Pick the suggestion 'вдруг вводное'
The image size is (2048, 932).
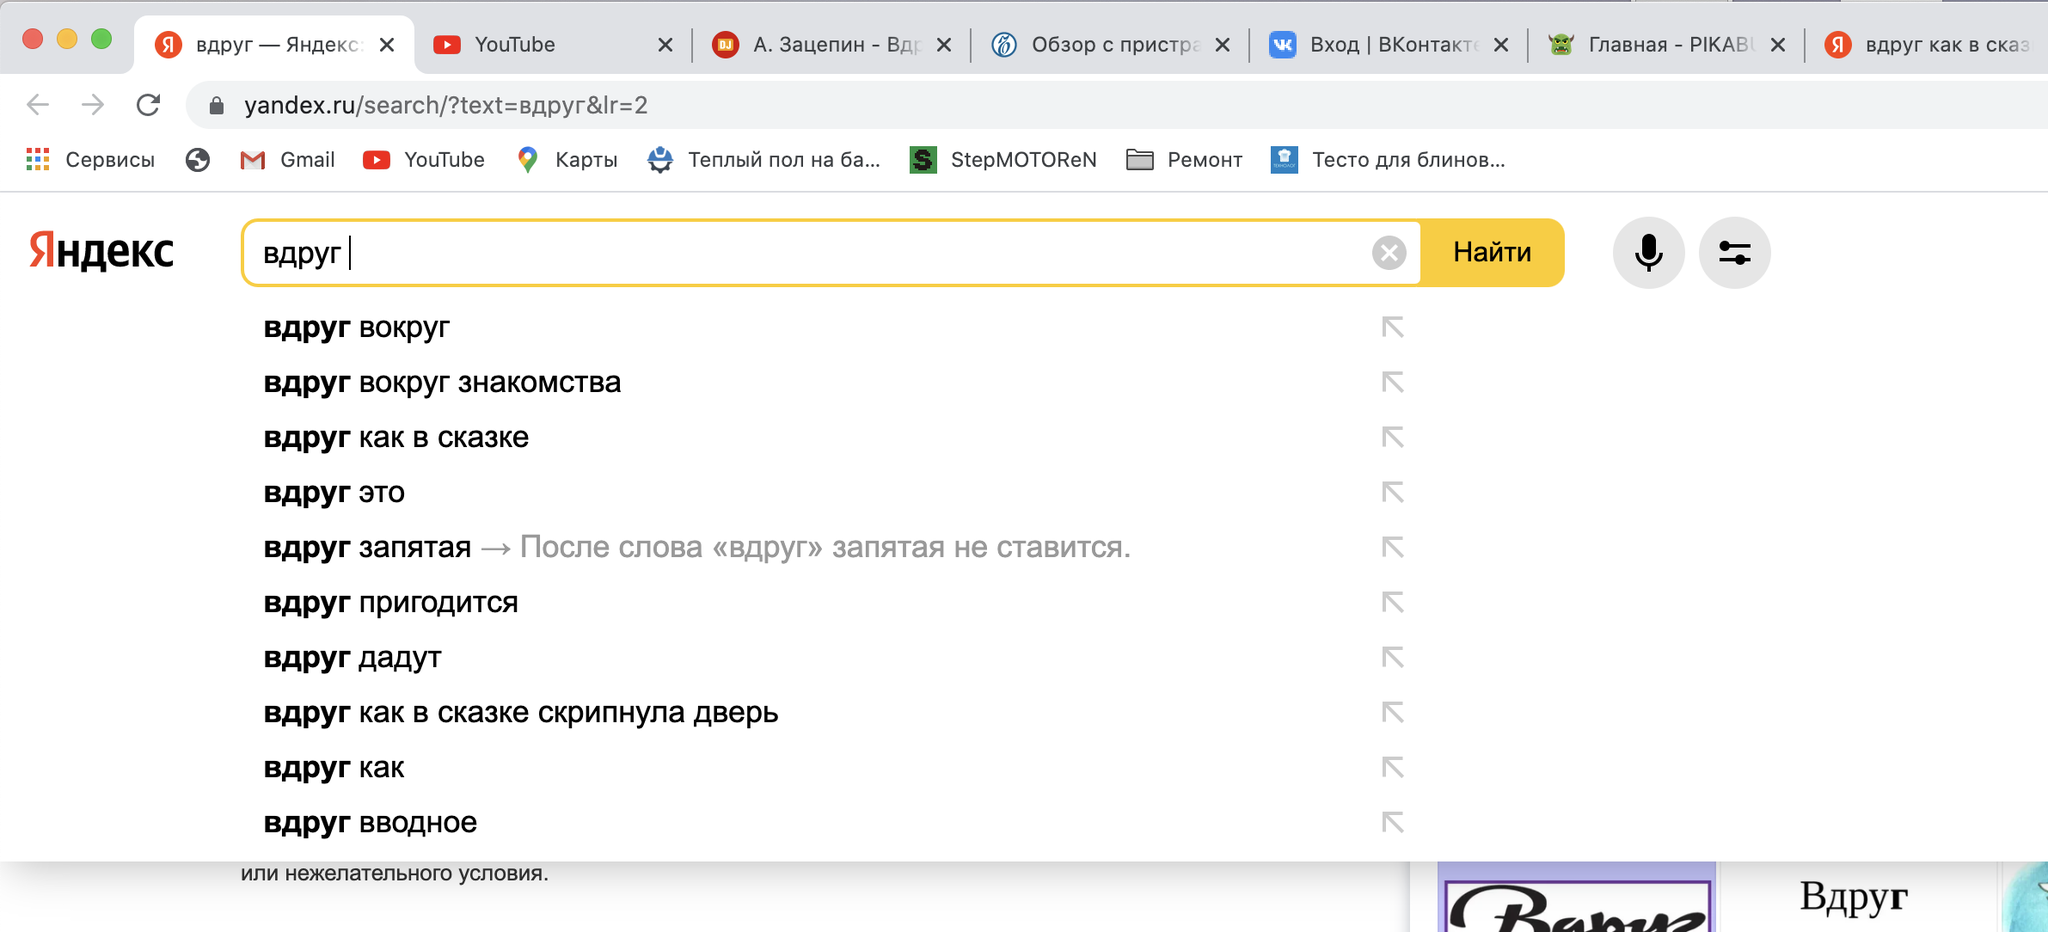[x=370, y=823]
